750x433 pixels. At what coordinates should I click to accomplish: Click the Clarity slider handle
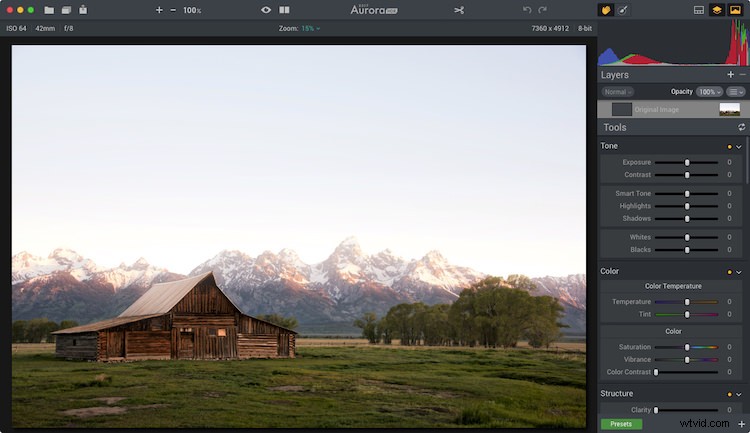click(656, 410)
